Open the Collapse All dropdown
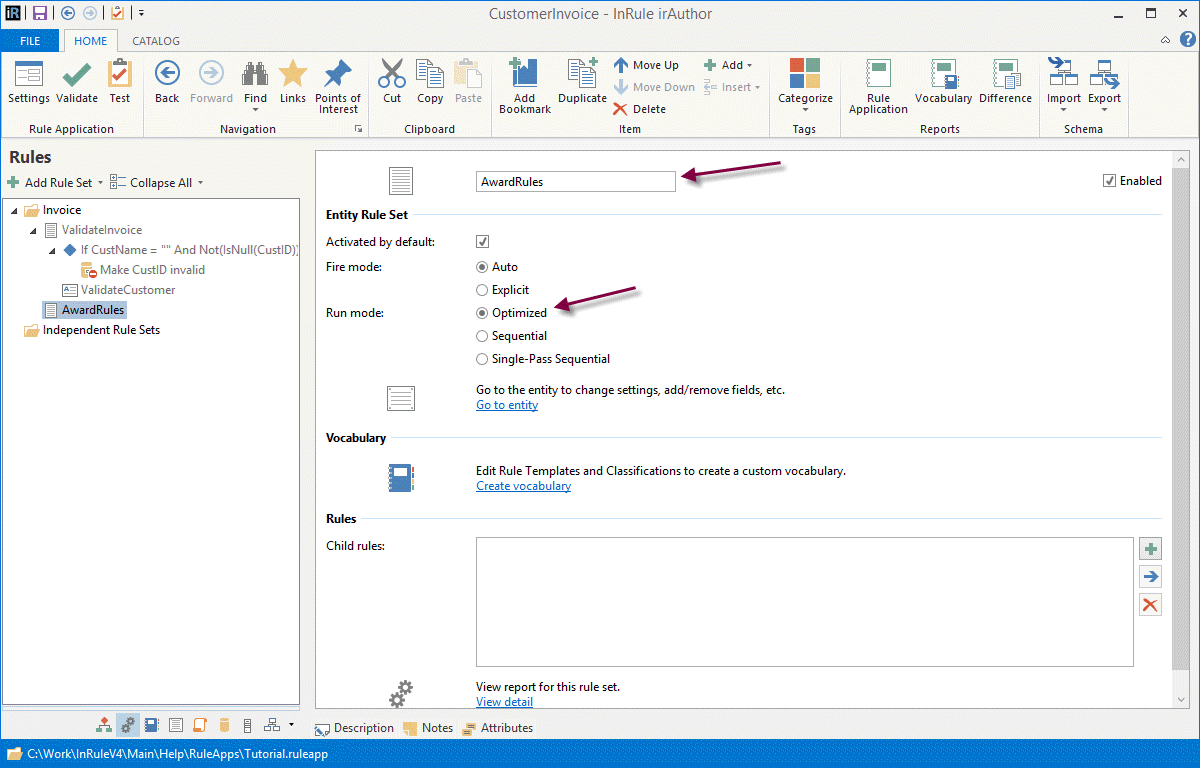The width and height of the screenshot is (1200, 768). coord(156,183)
